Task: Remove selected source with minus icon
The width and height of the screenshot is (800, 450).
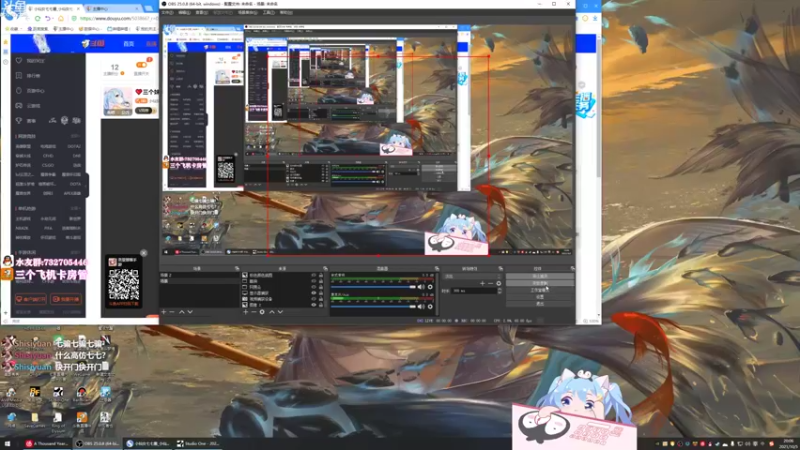Action: click(254, 312)
